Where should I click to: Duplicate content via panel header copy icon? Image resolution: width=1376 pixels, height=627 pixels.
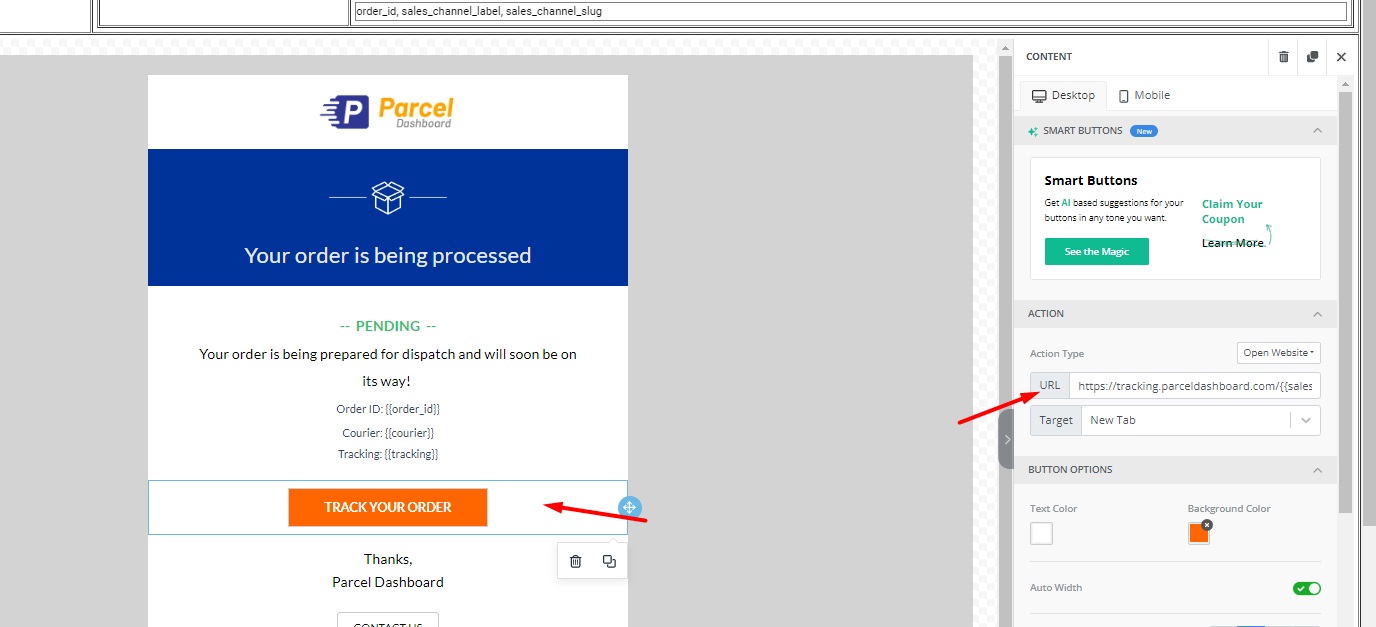pyautogui.click(x=1312, y=57)
